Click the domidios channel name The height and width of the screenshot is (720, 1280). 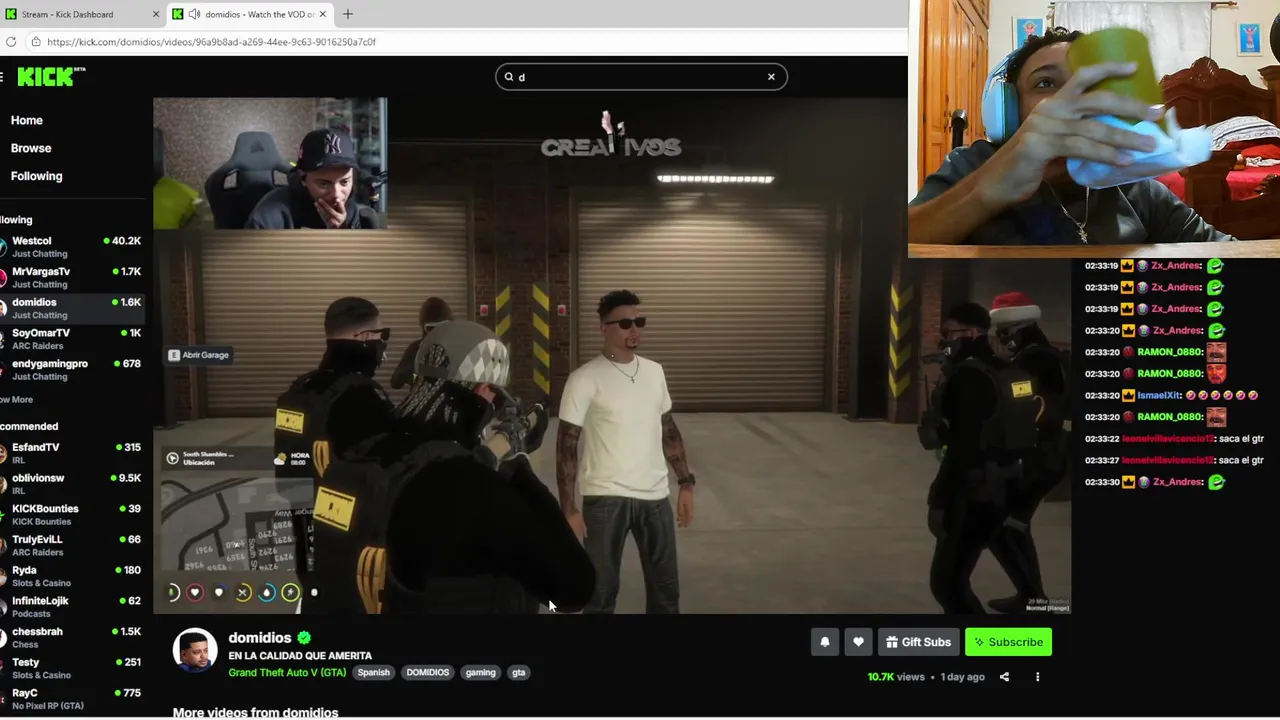pos(260,638)
